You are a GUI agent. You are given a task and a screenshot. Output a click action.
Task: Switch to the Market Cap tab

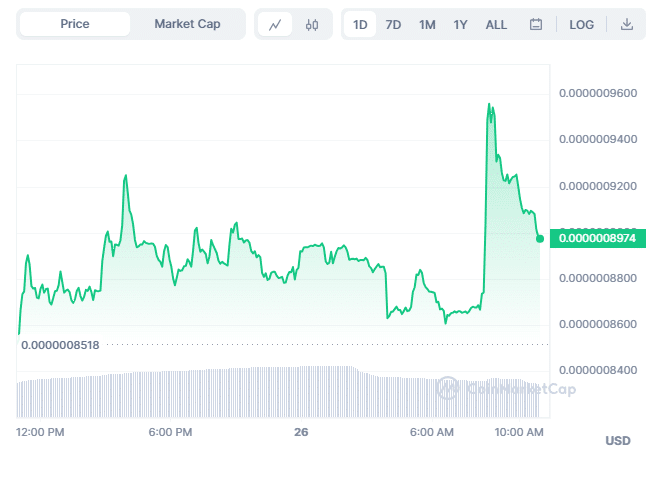pos(187,24)
